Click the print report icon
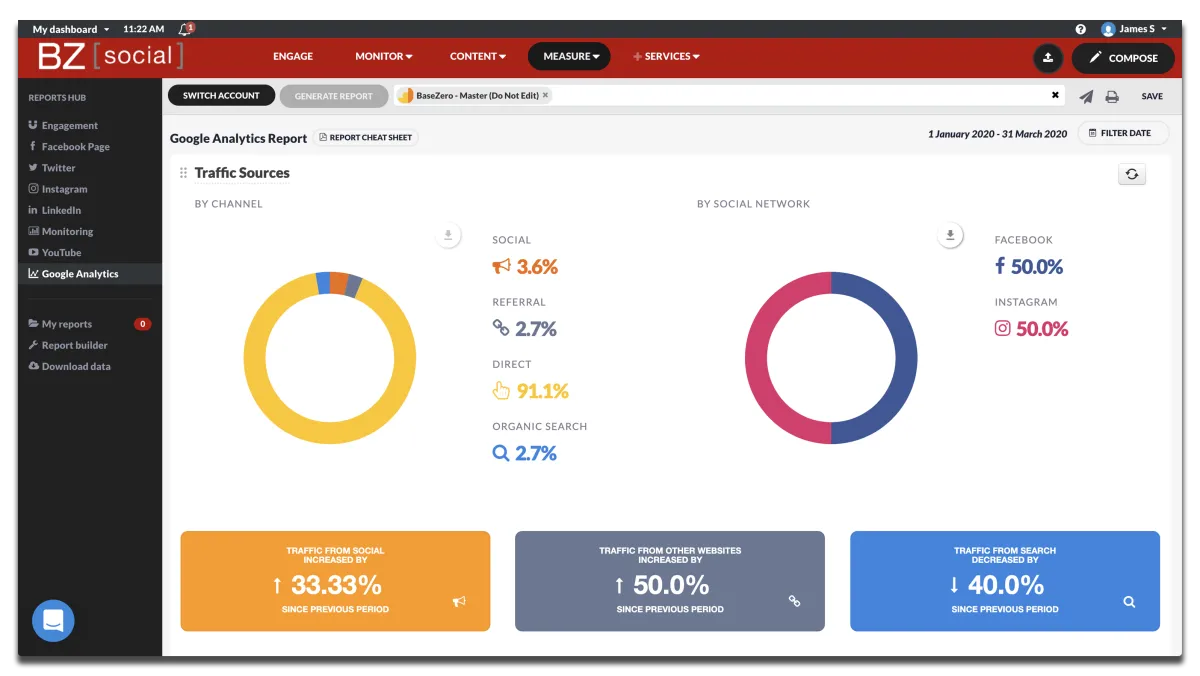The height and width of the screenshot is (676, 1200). click(x=1111, y=96)
